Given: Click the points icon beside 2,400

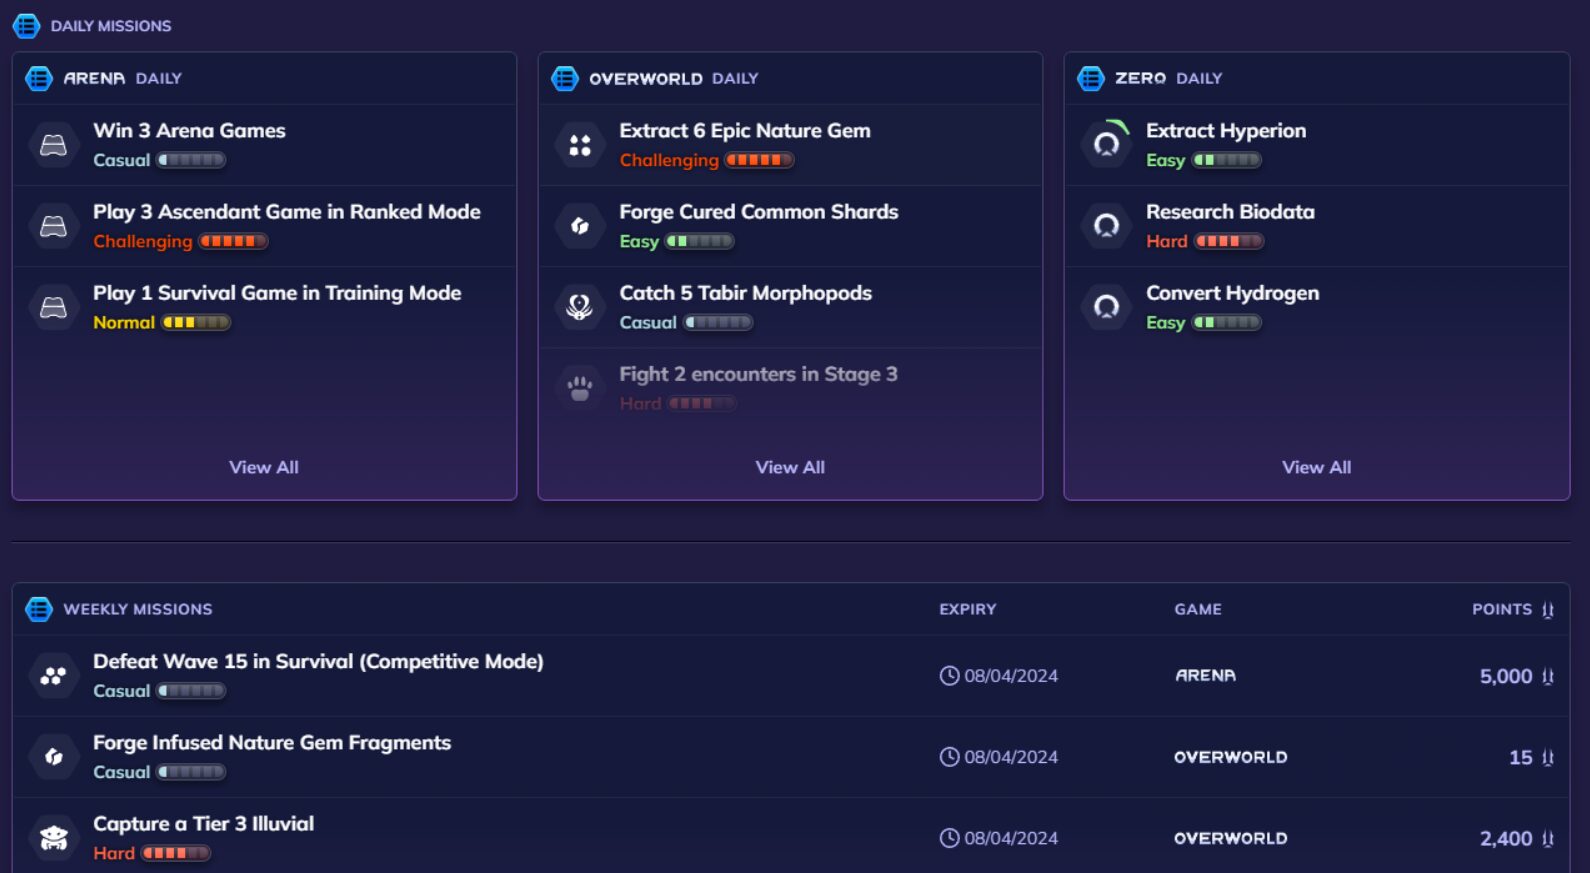Looking at the screenshot, I should 1548,839.
